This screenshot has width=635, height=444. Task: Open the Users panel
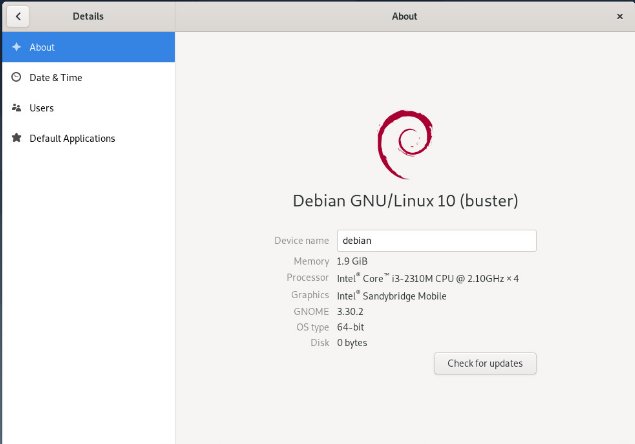(88, 108)
